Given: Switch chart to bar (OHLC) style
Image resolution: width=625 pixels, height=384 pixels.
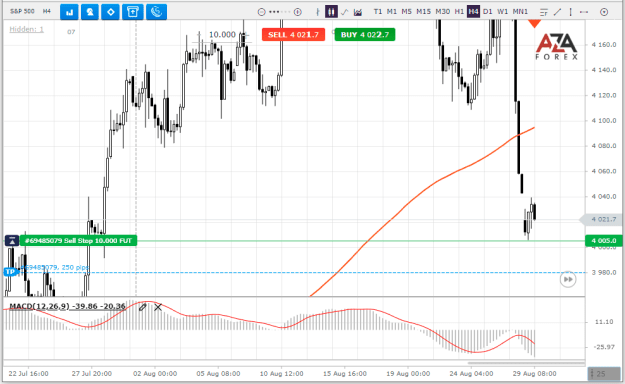Looking at the screenshot, I should (x=318, y=12).
